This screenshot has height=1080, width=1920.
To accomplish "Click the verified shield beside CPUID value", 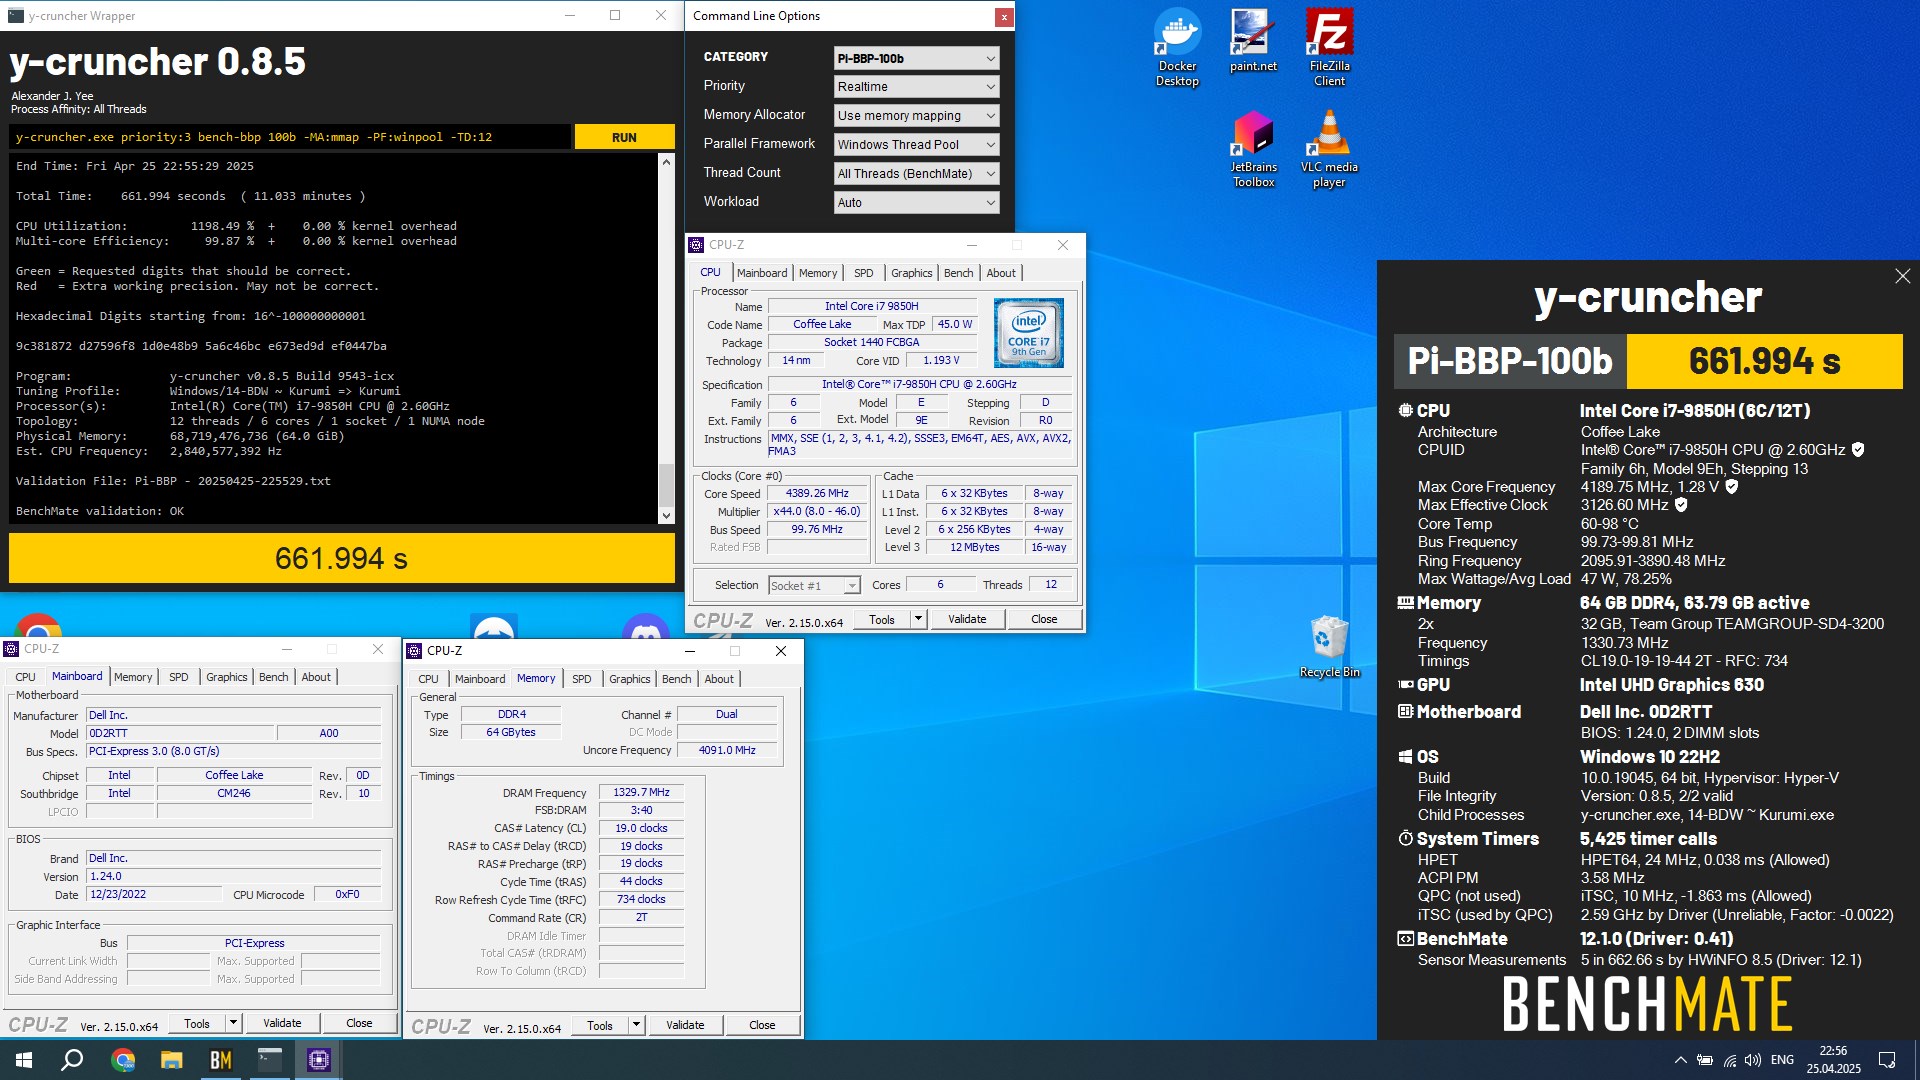I will (x=1857, y=450).
